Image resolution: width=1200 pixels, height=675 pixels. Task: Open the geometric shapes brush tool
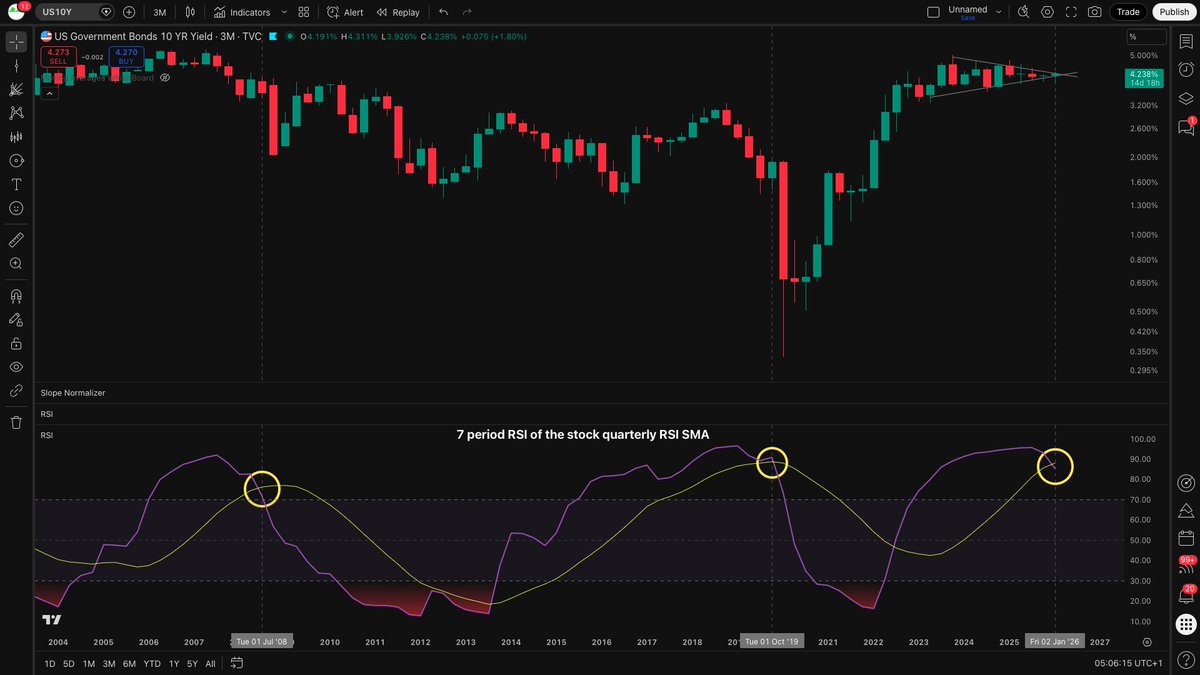pos(16,161)
